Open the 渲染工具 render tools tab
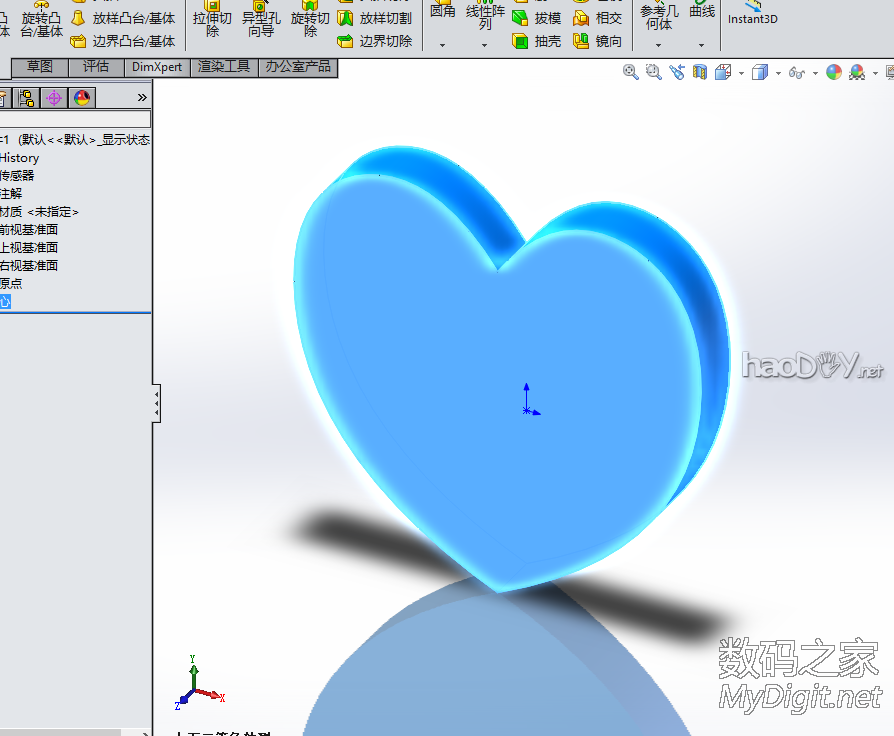The image size is (894, 736). [x=224, y=67]
